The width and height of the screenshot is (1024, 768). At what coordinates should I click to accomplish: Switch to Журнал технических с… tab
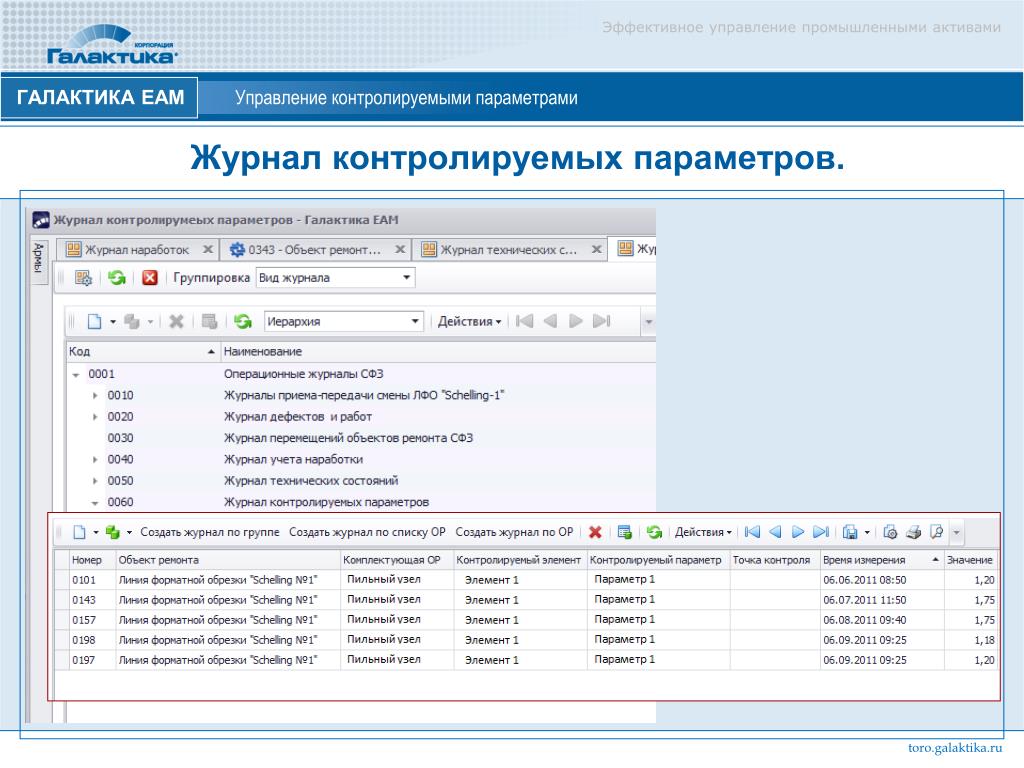(x=509, y=249)
